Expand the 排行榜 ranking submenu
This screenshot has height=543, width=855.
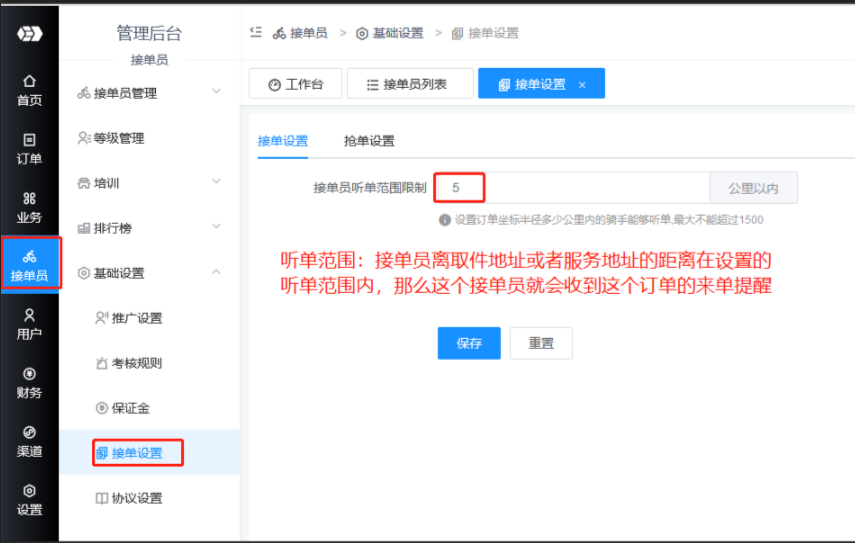149,228
